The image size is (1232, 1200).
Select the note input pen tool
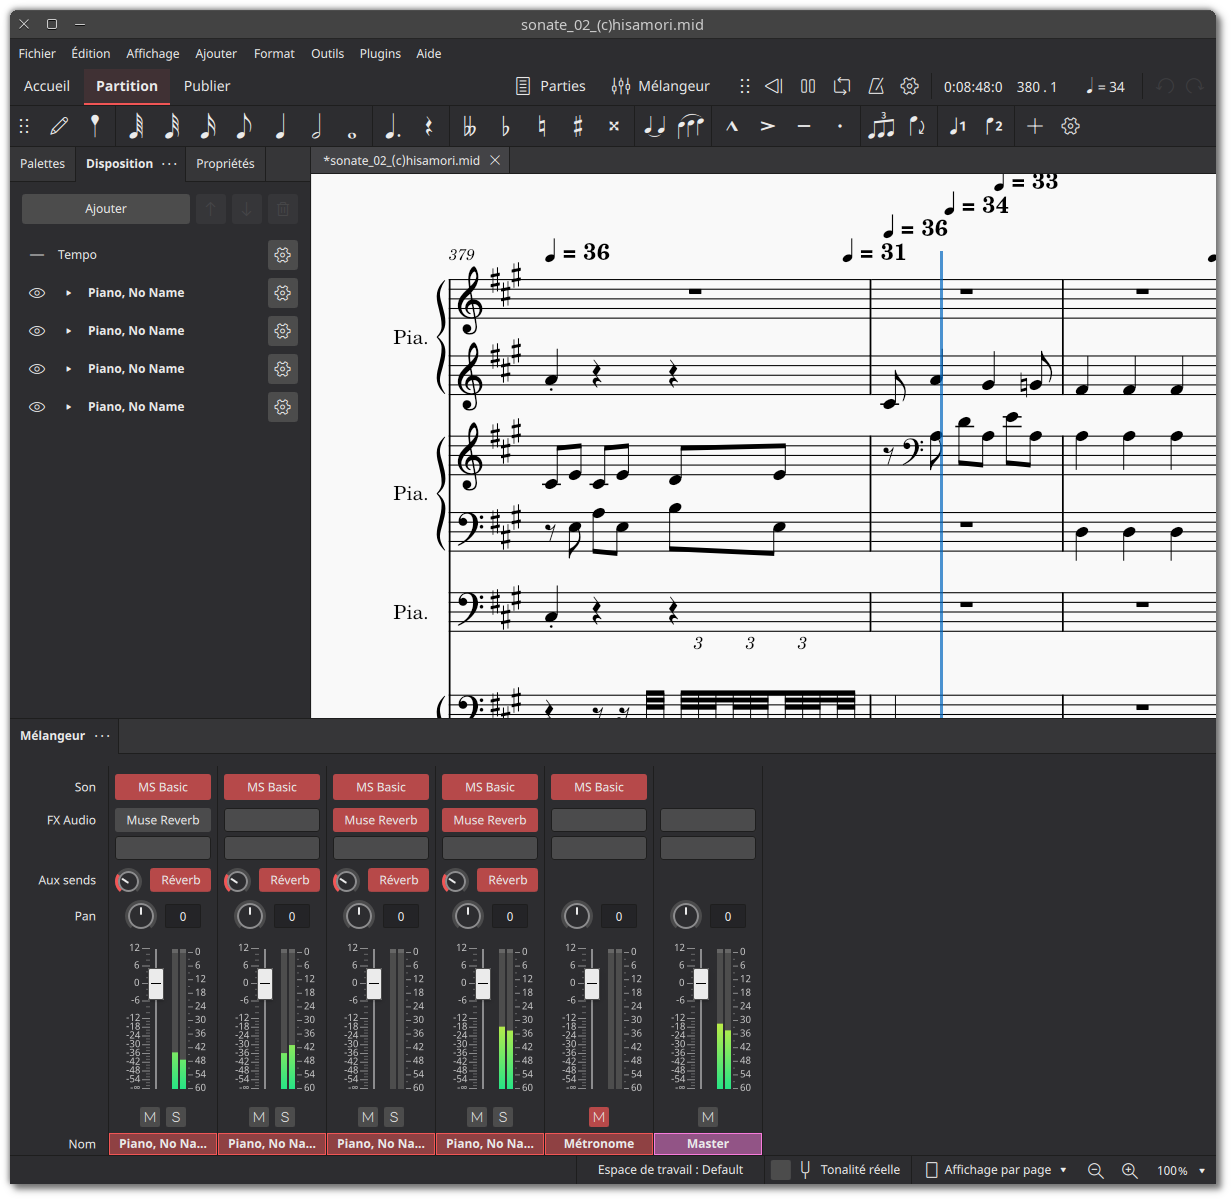click(59, 126)
